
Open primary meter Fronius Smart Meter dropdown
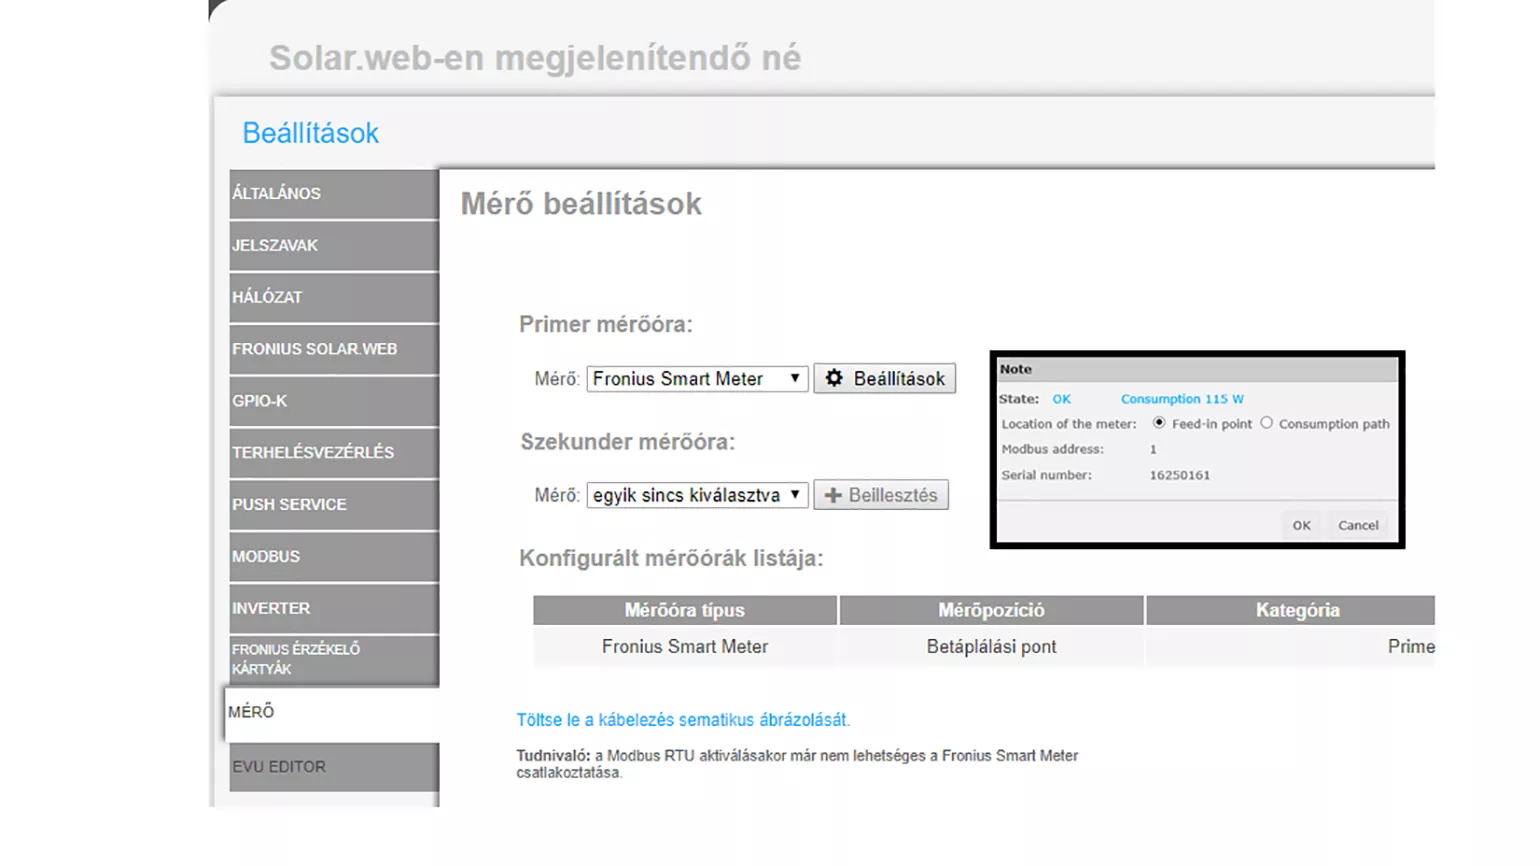(697, 379)
